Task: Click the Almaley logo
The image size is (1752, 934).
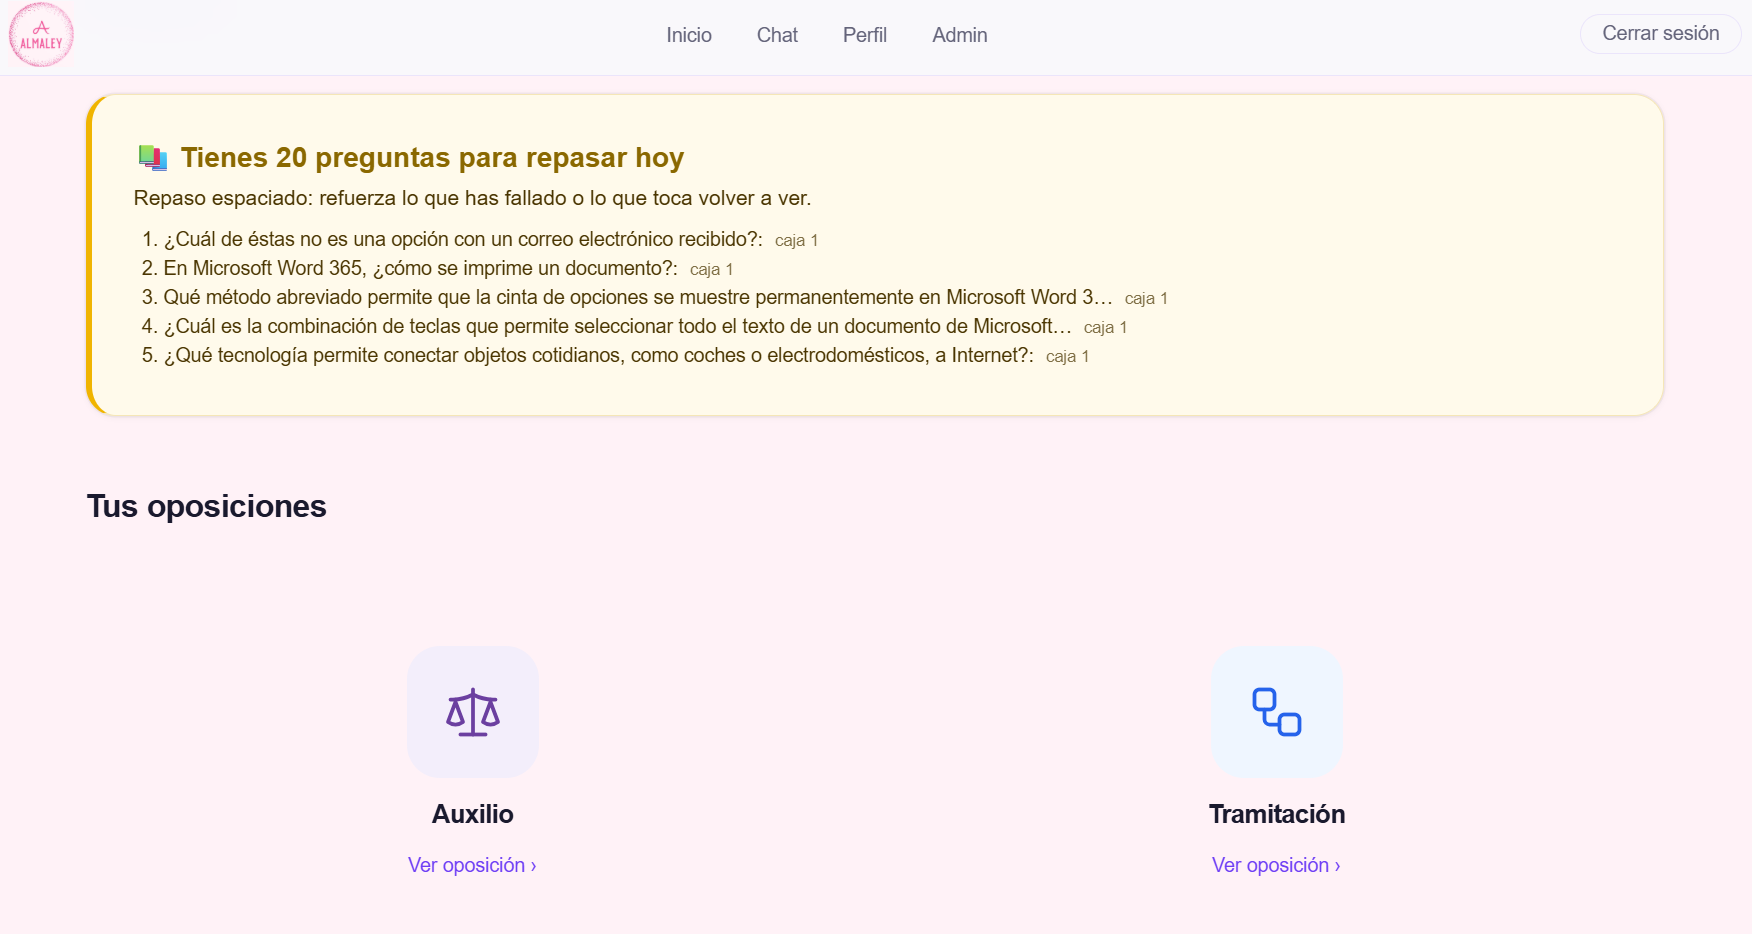Action: [x=41, y=35]
